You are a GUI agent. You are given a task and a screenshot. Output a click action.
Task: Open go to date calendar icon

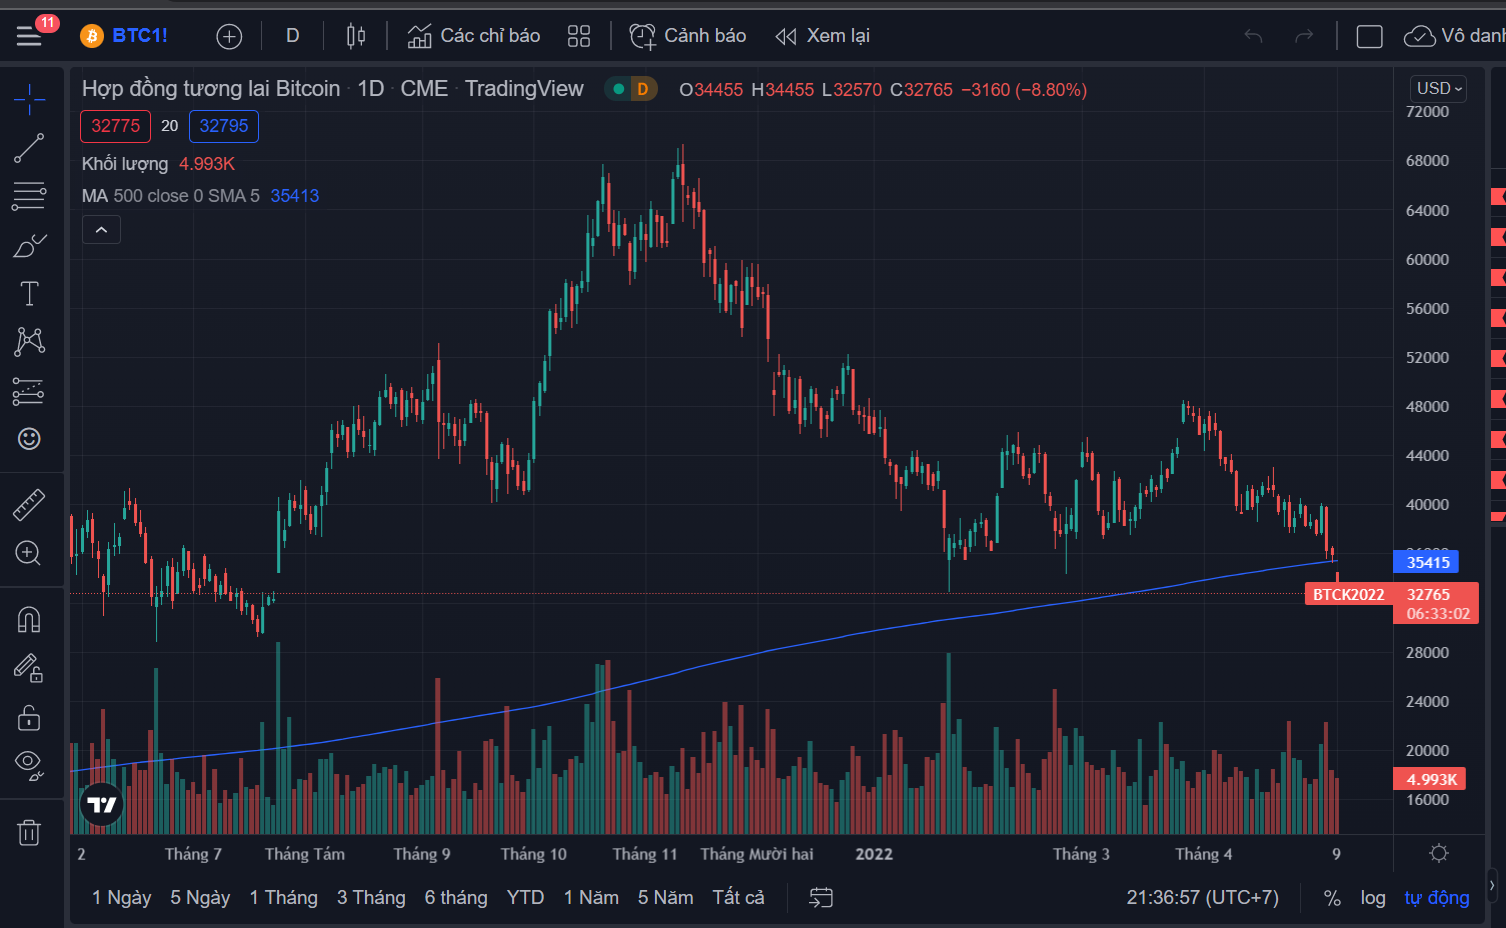[x=821, y=898]
